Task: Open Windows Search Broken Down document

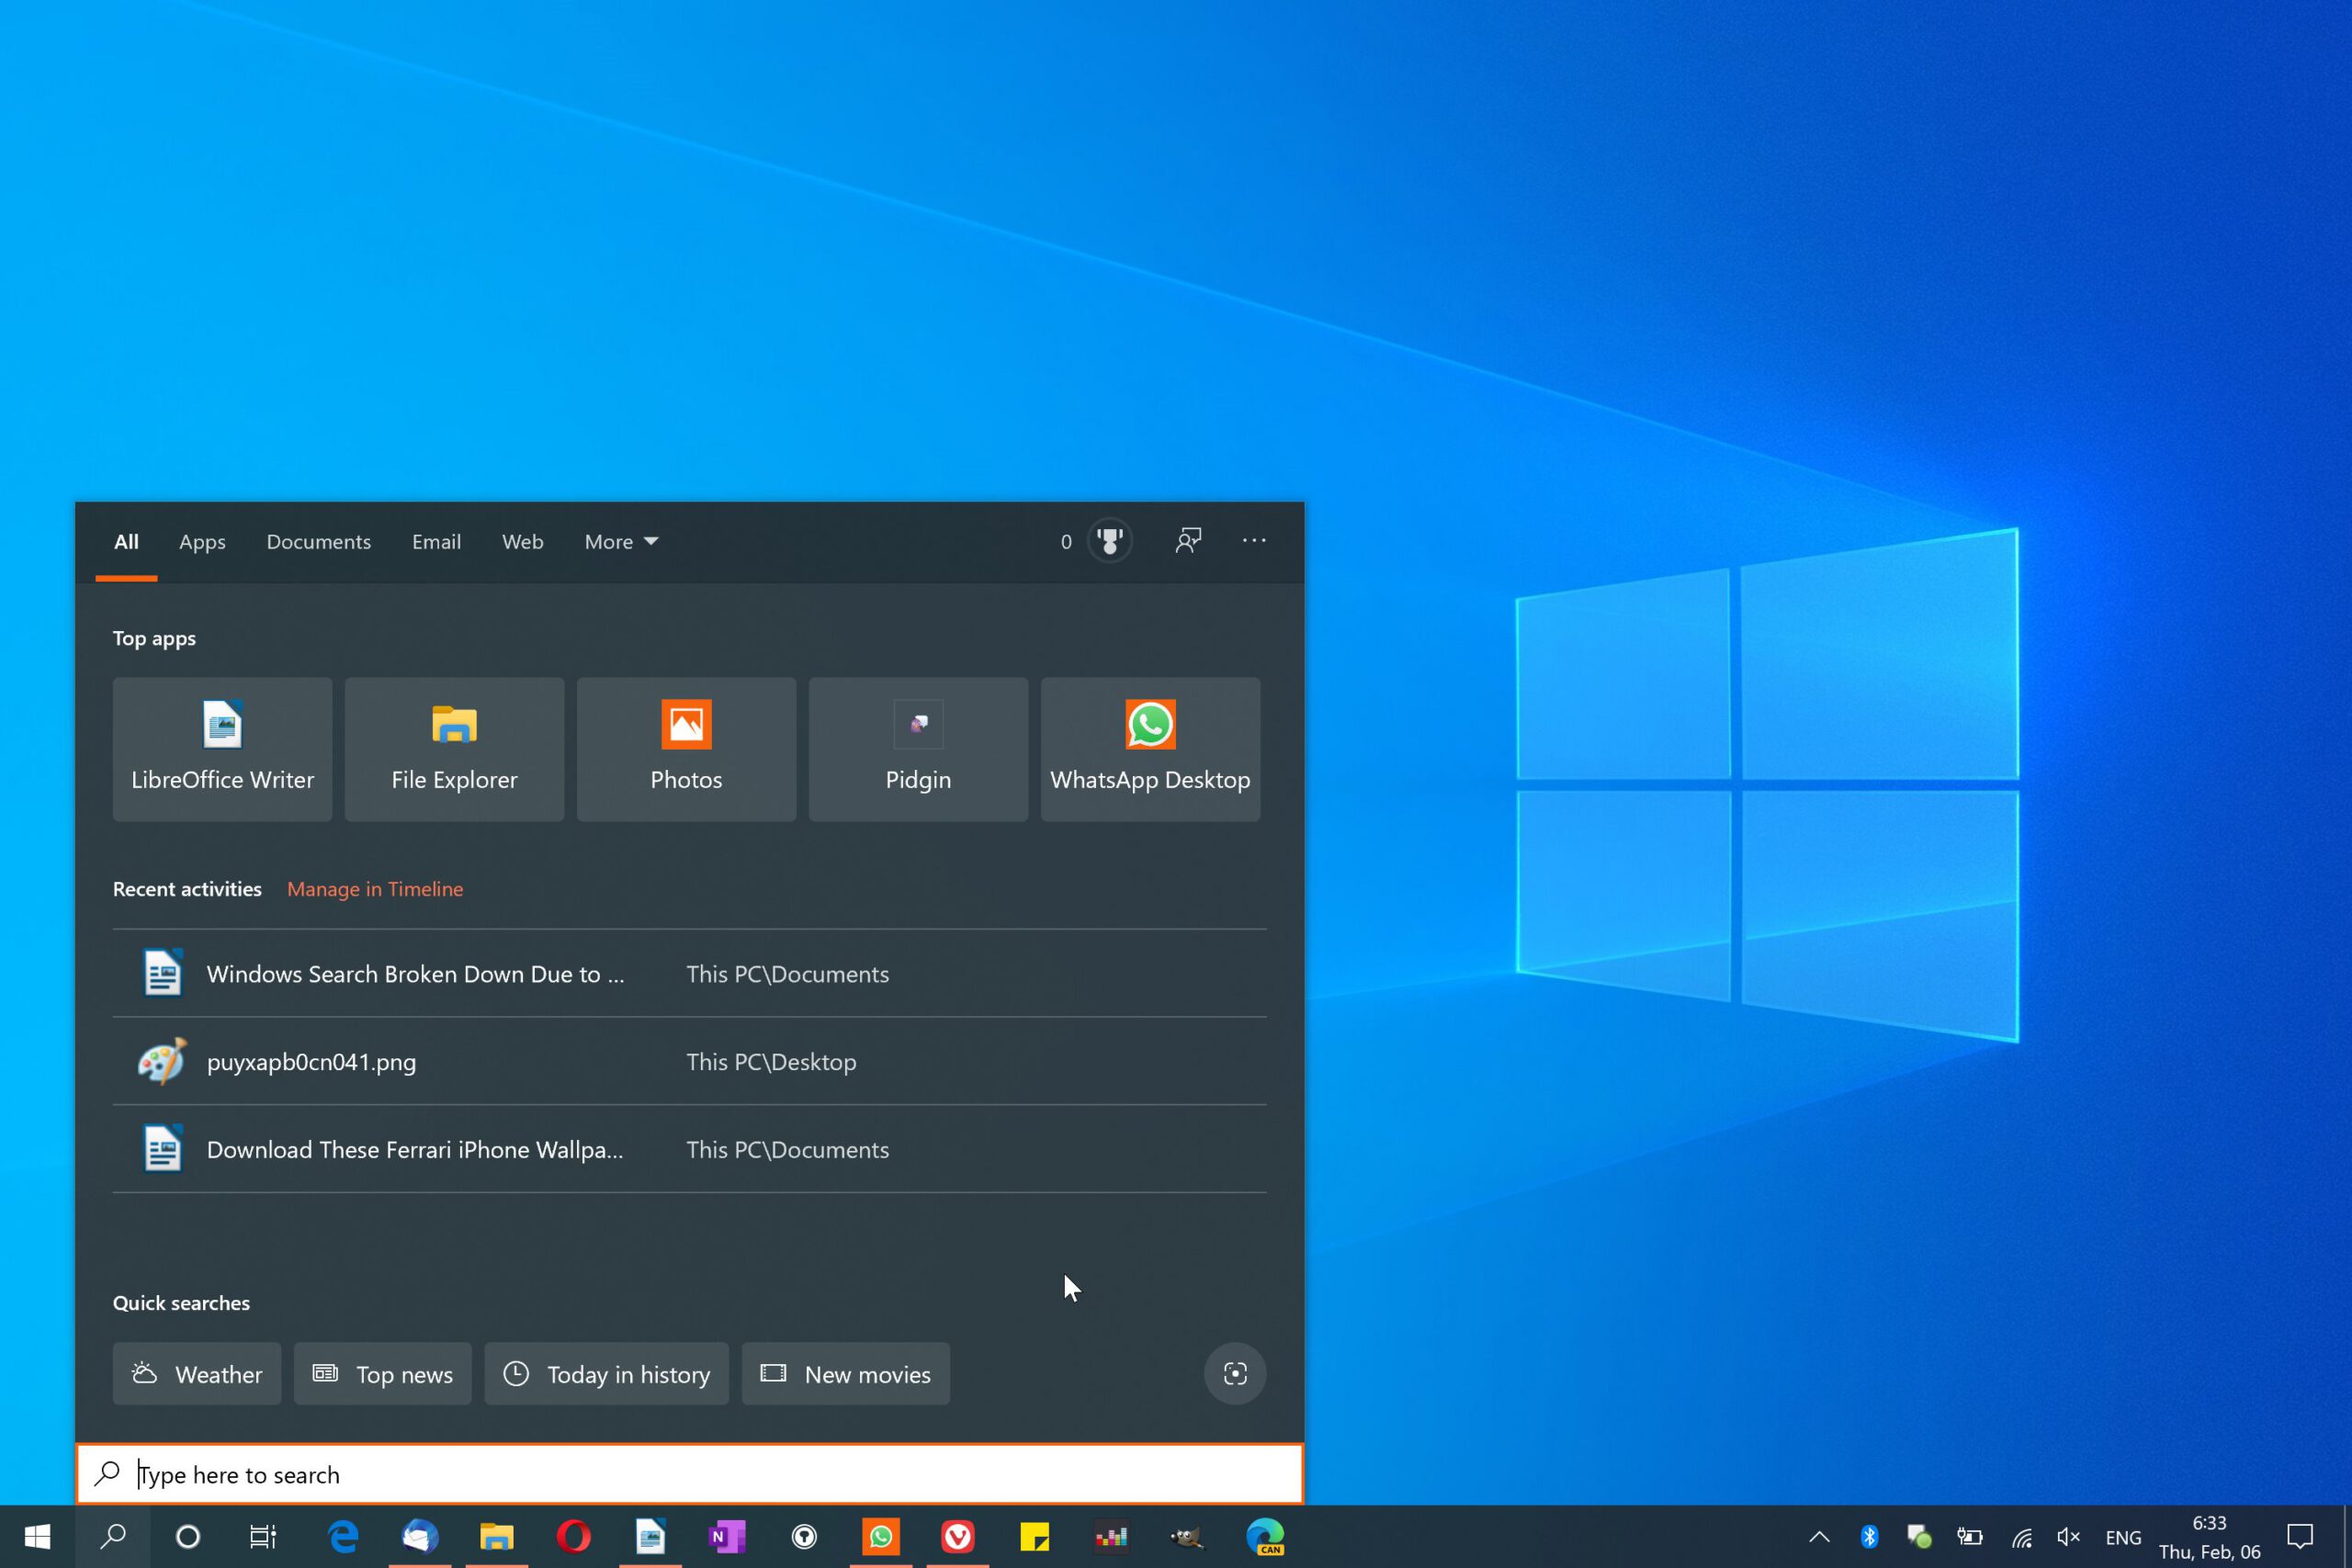Action: pos(689,973)
